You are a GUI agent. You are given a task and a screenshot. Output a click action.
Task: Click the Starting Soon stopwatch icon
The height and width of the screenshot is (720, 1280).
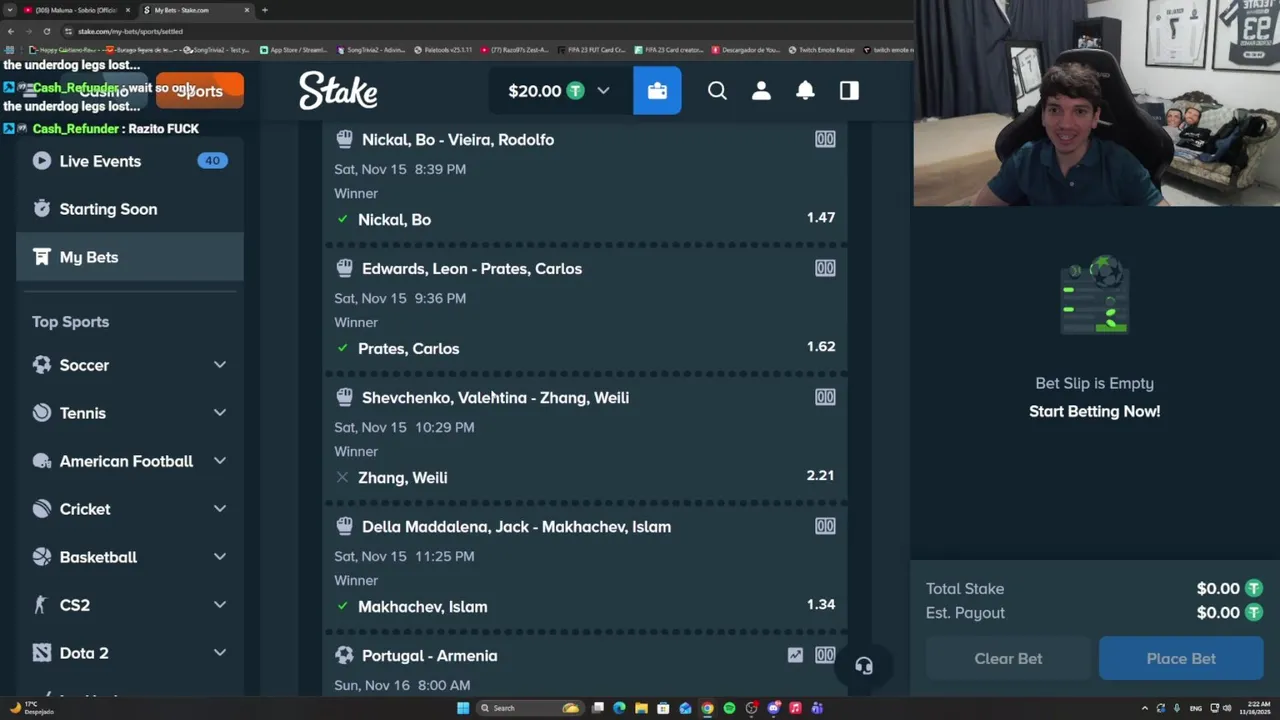tap(41, 209)
